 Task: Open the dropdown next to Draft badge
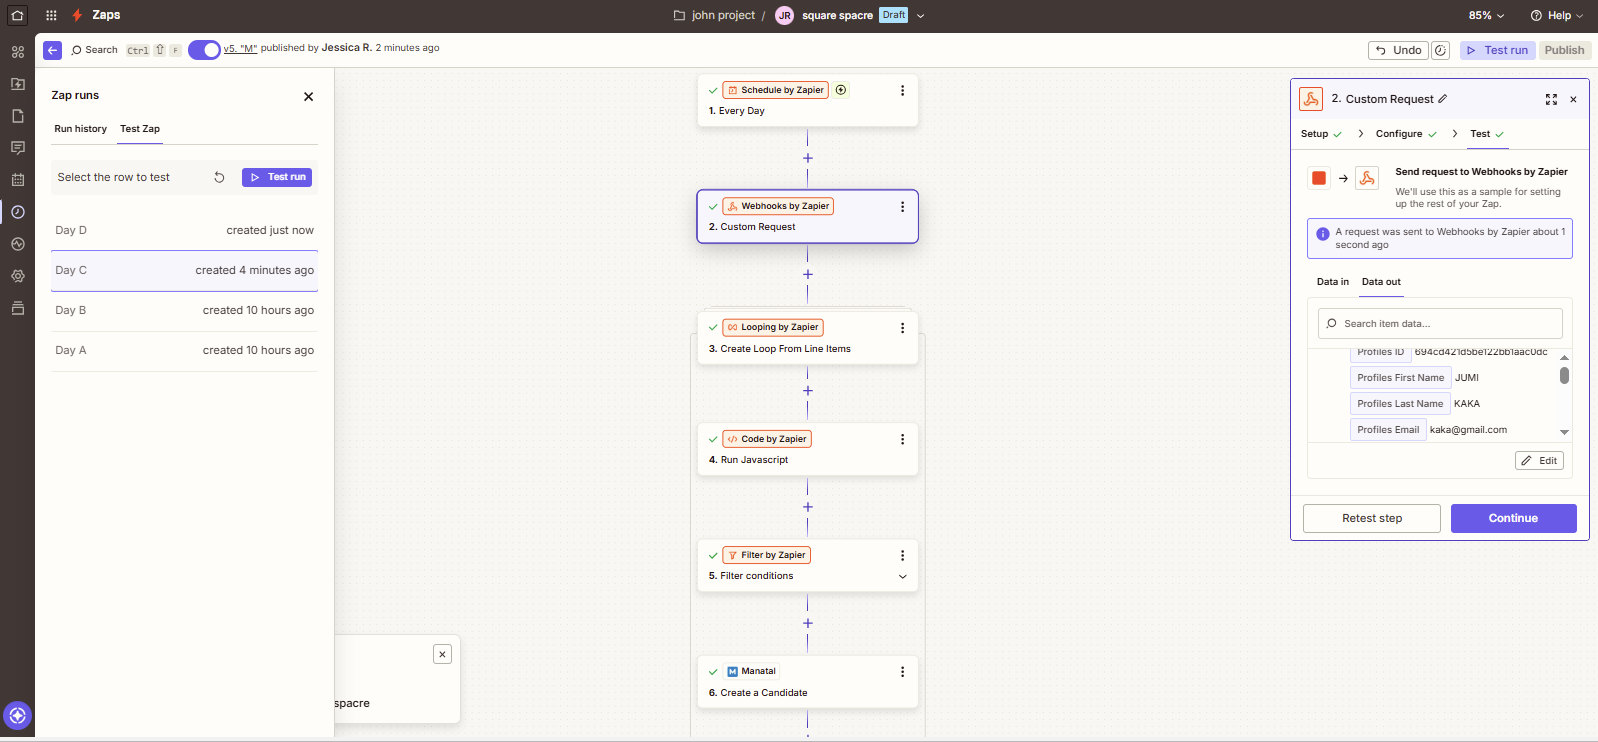920,15
